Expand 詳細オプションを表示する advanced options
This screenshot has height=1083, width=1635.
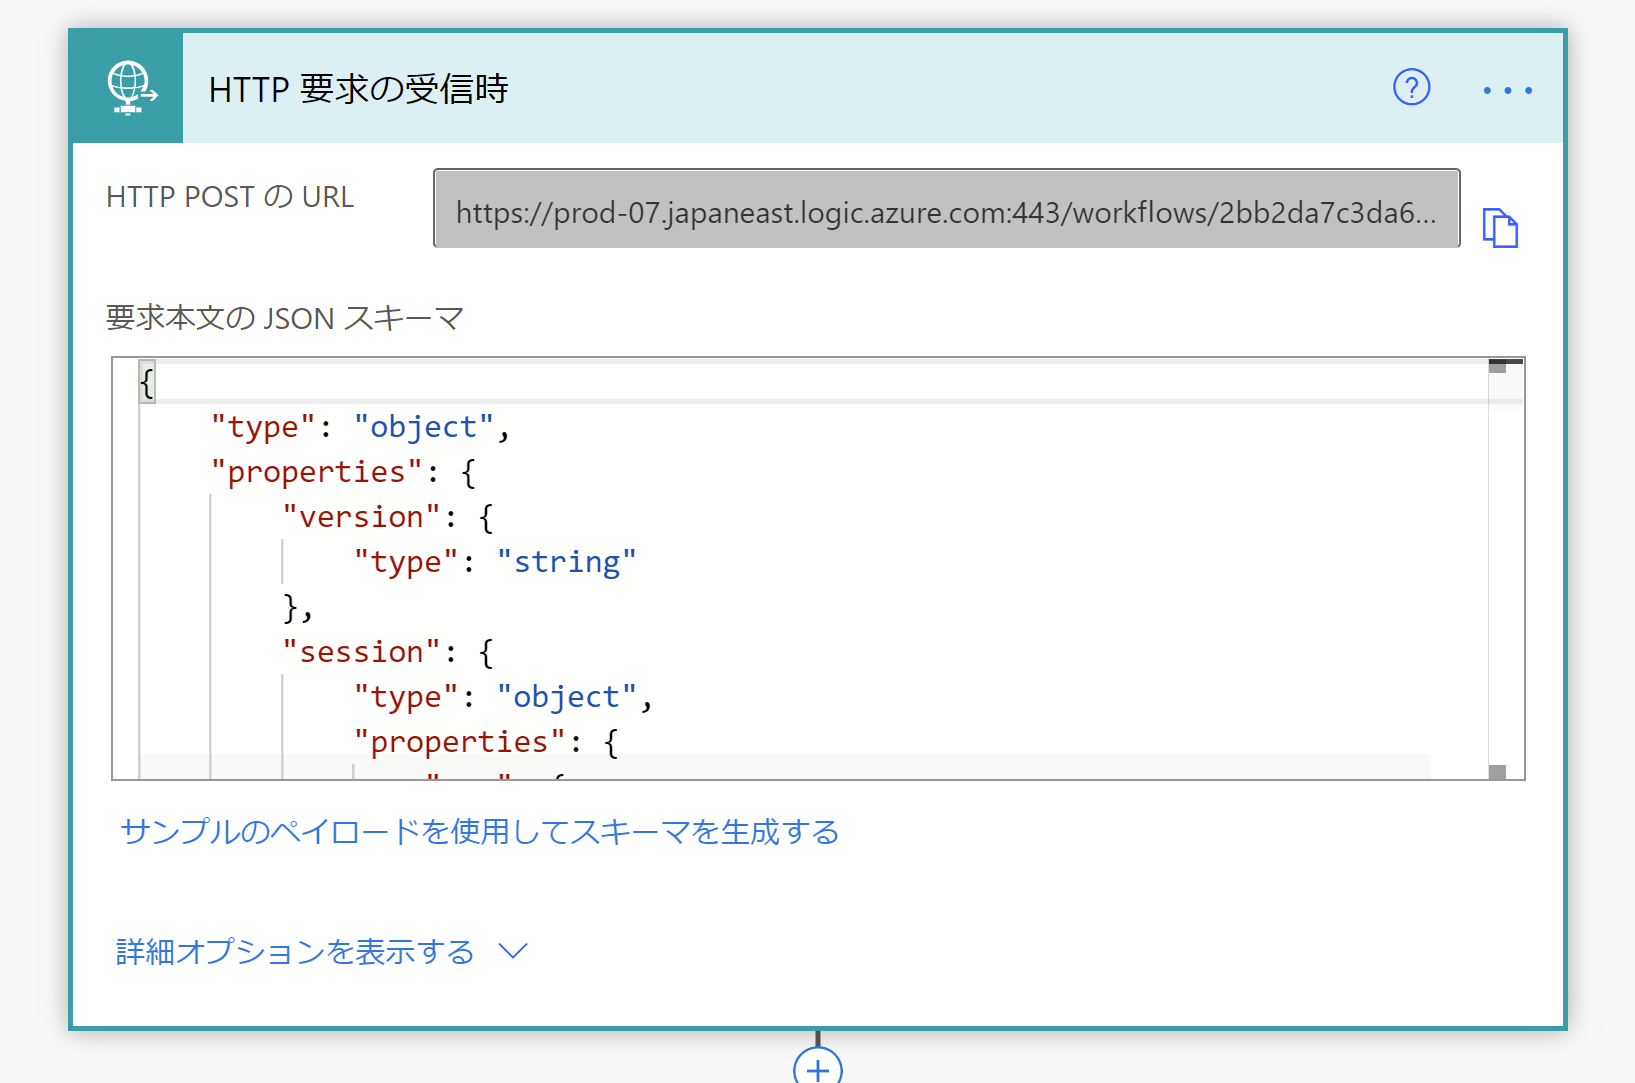click(295, 951)
